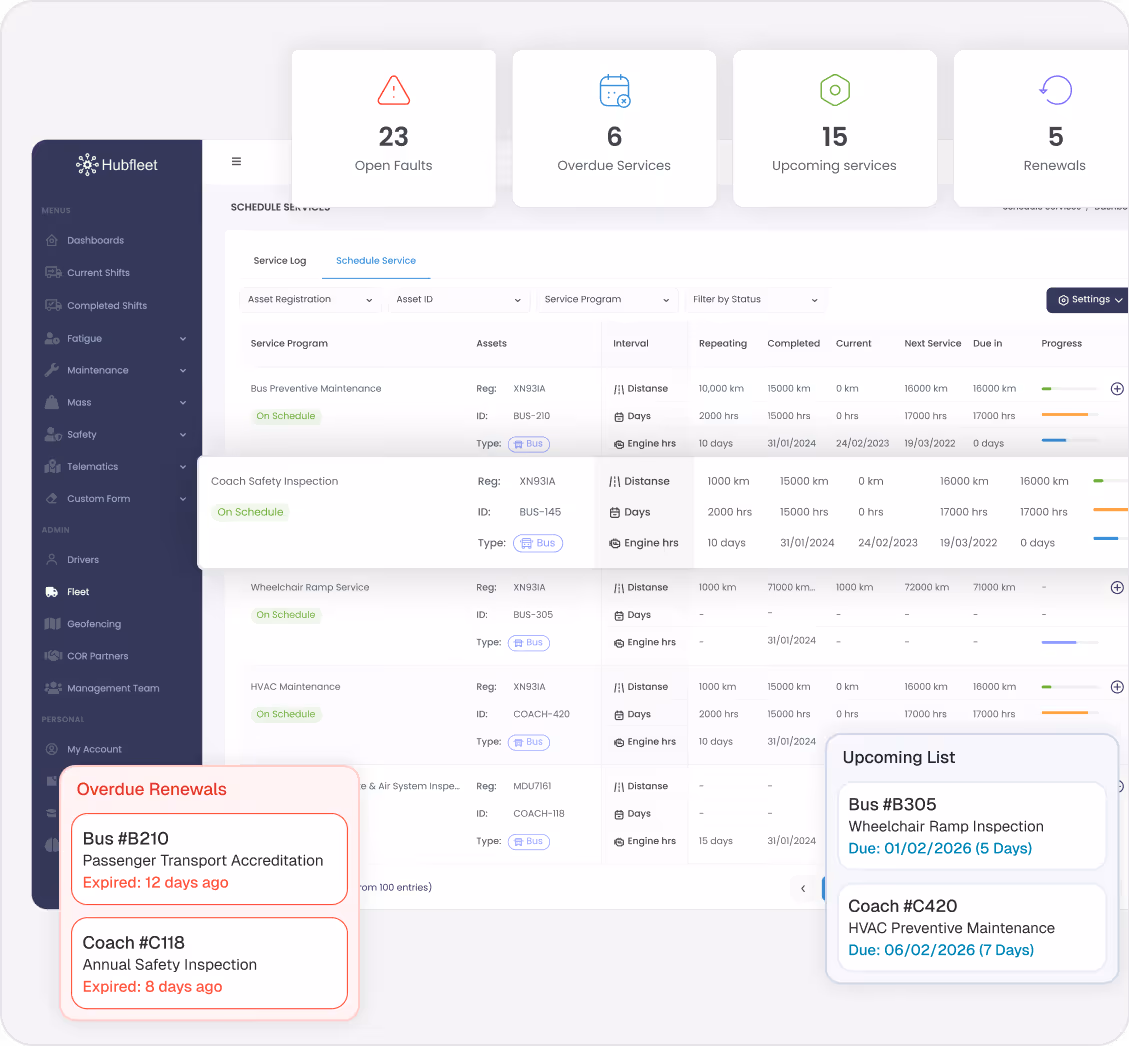This screenshot has height=1046, width=1129.
Task: Open the Settings button dropdown
Action: [x=1089, y=299]
